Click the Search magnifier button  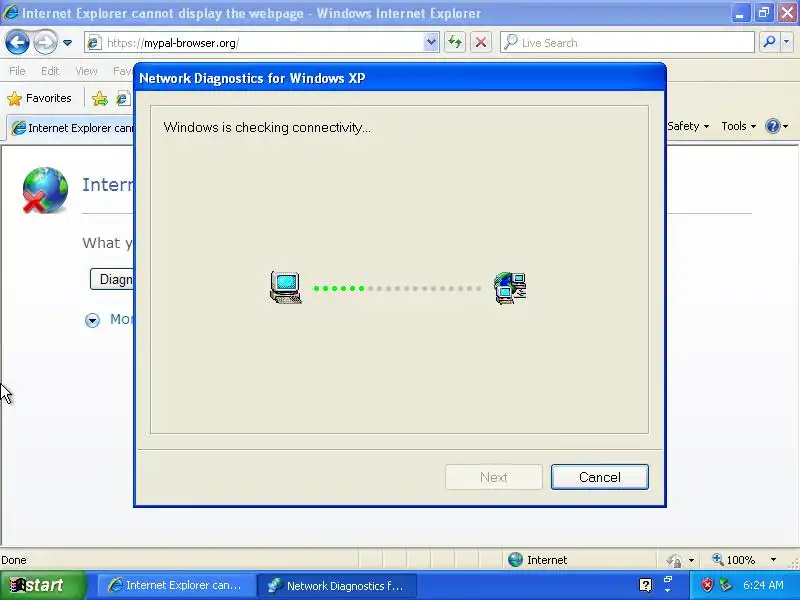[769, 42]
